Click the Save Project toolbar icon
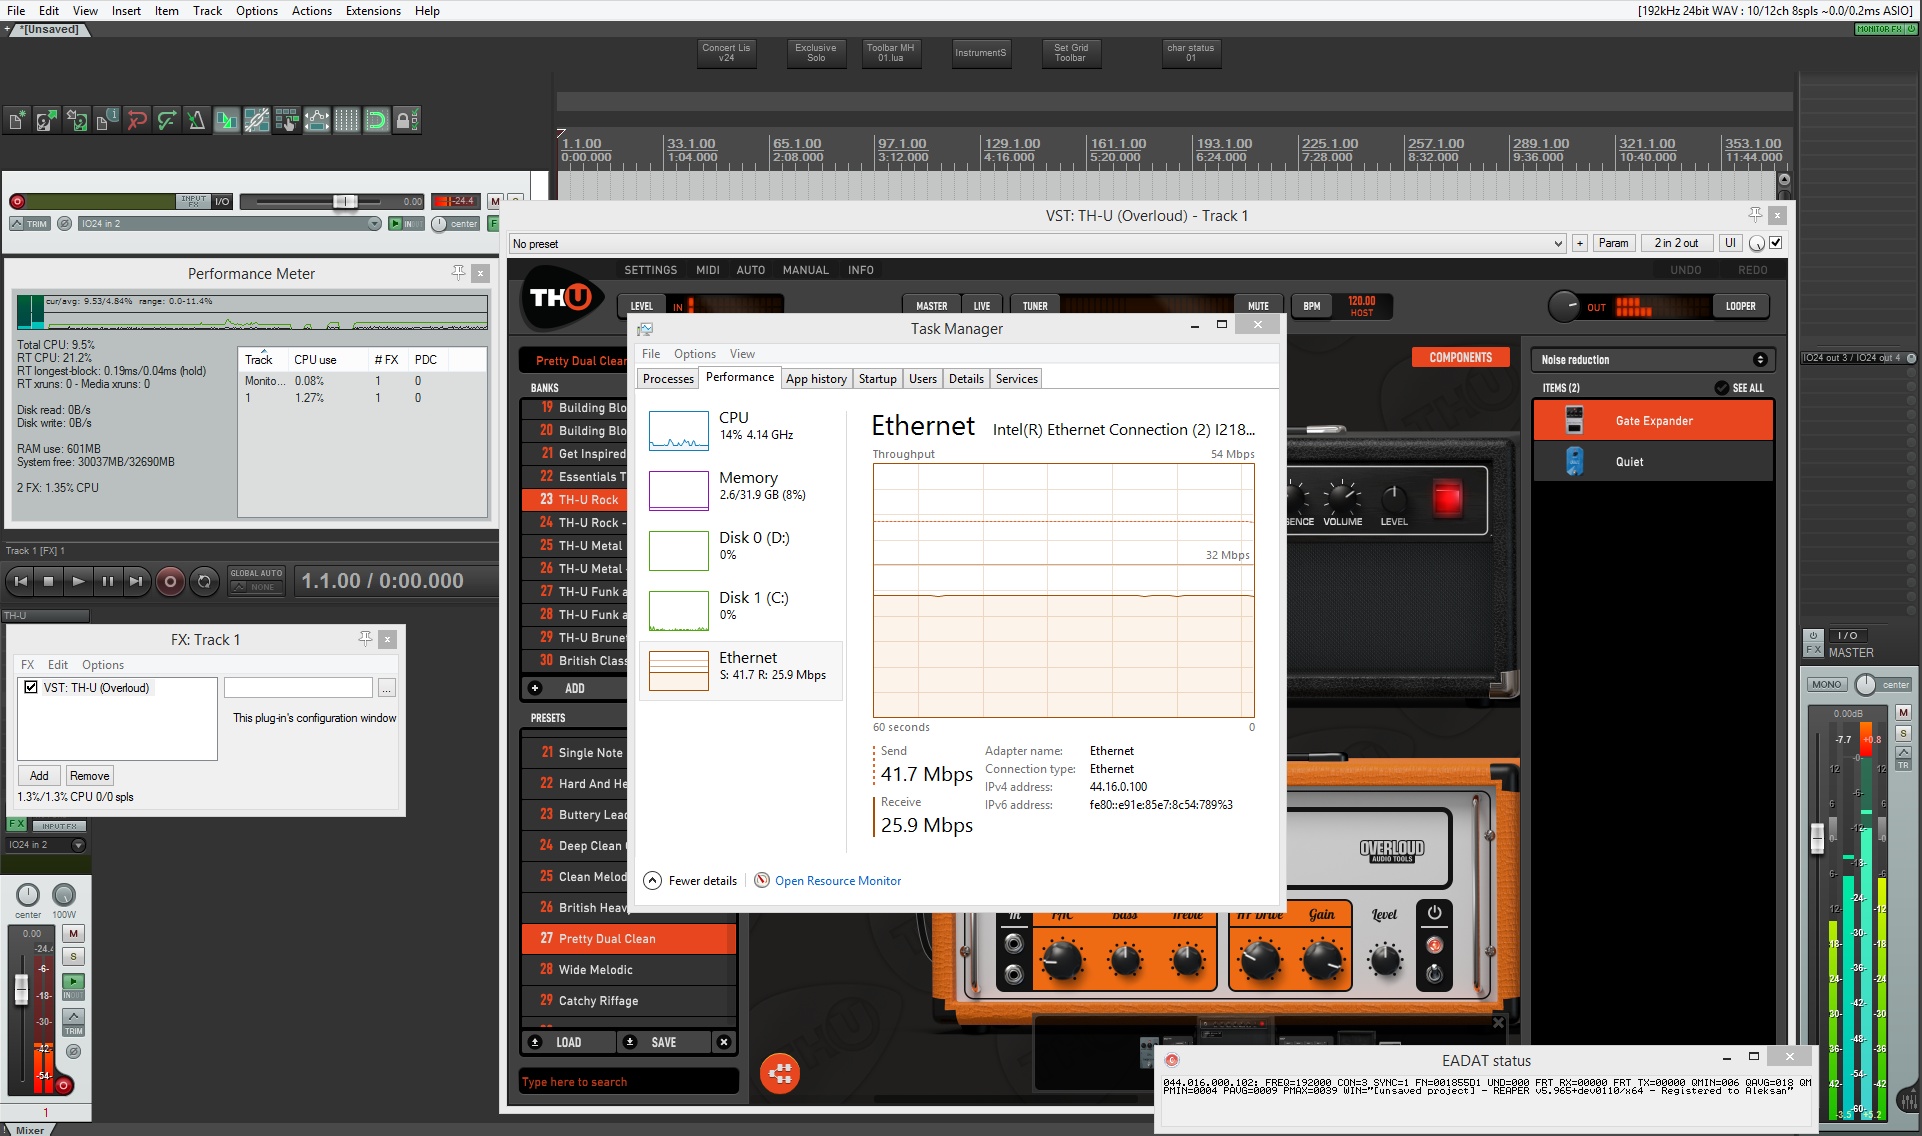Screen dimensions: 1922x1136 point(77,121)
